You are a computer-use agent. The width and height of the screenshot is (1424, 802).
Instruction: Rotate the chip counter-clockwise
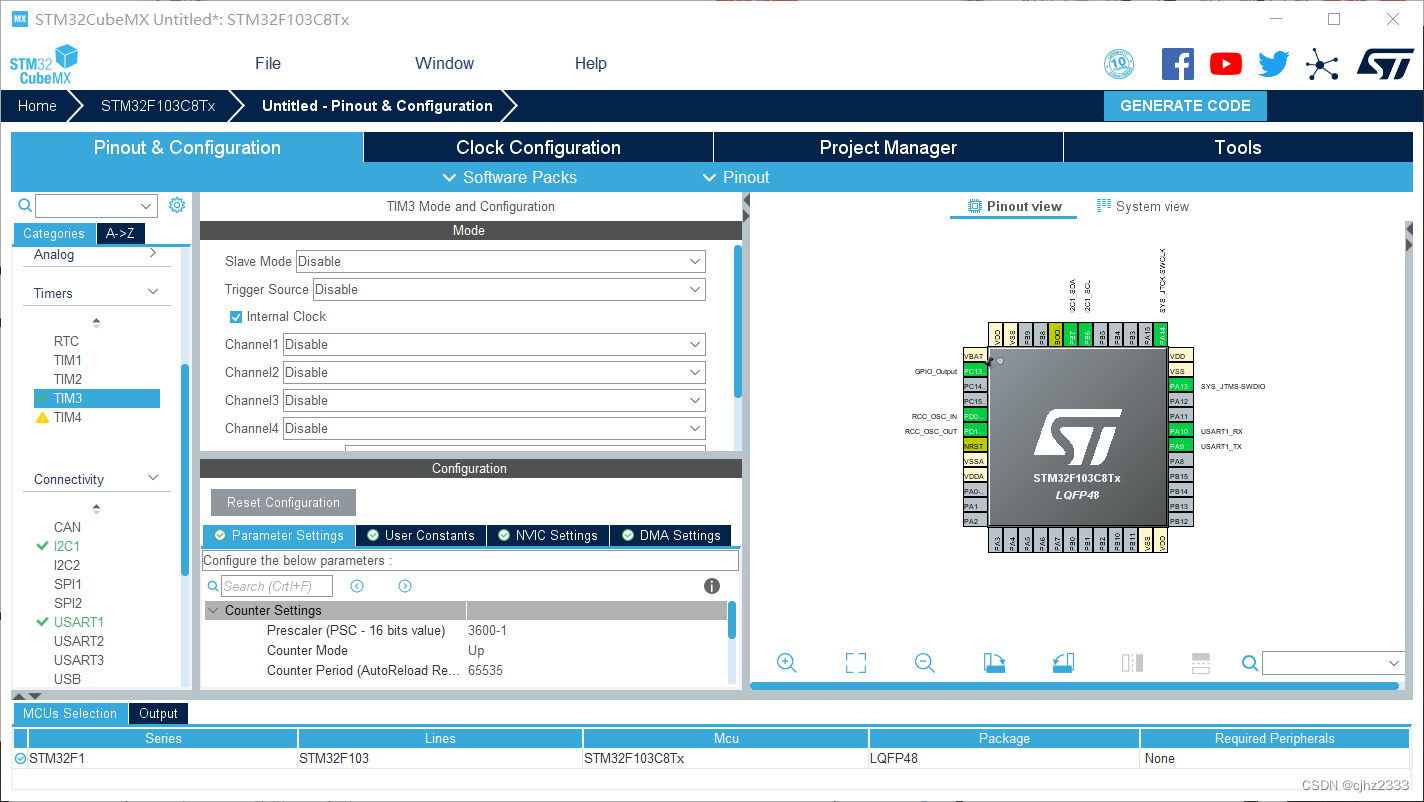point(1063,662)
